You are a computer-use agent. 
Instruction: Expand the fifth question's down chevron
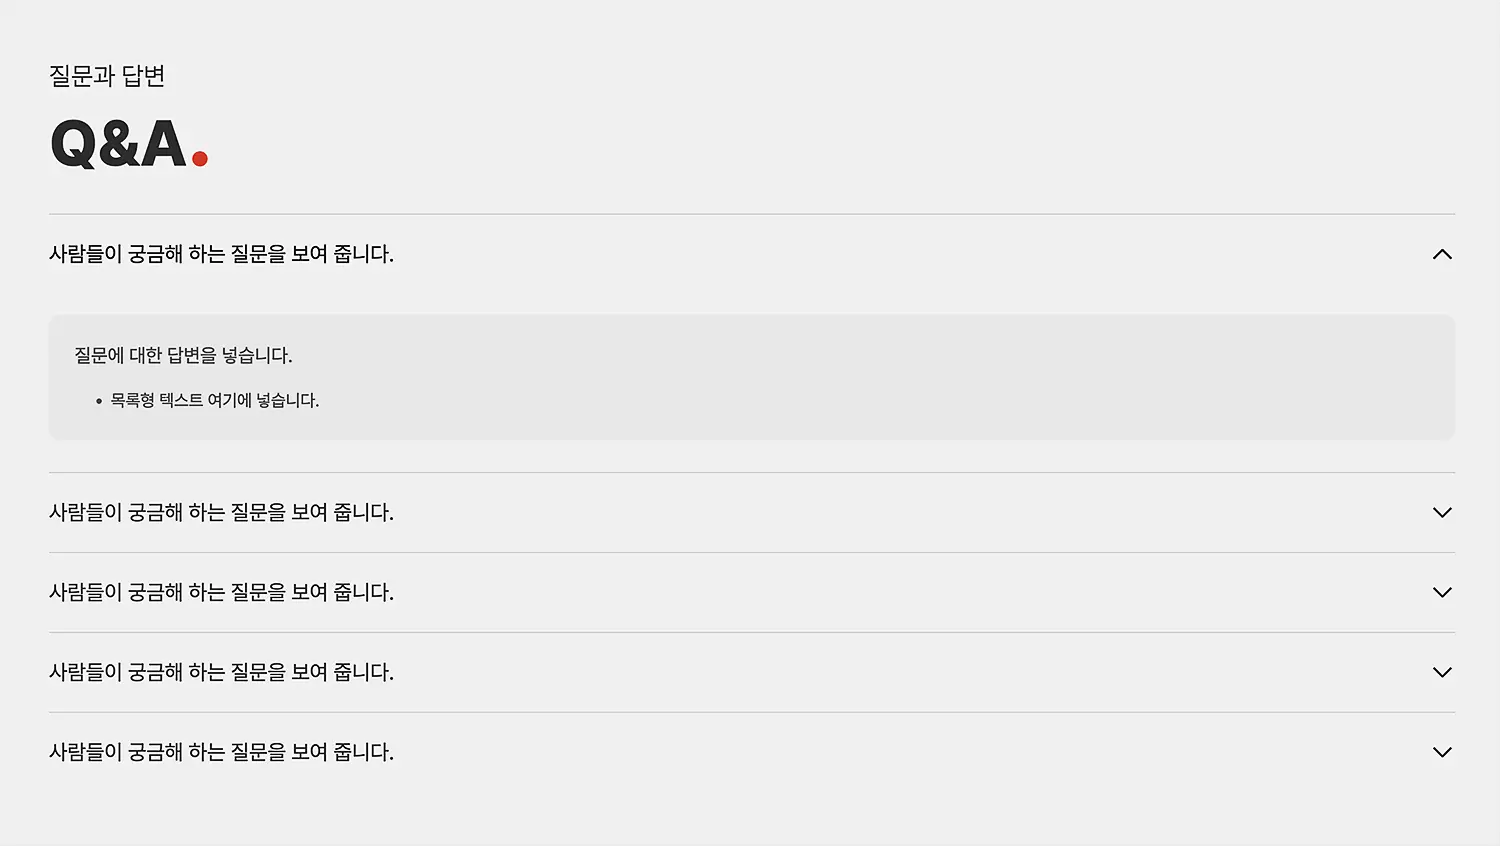click(1442, 752)
